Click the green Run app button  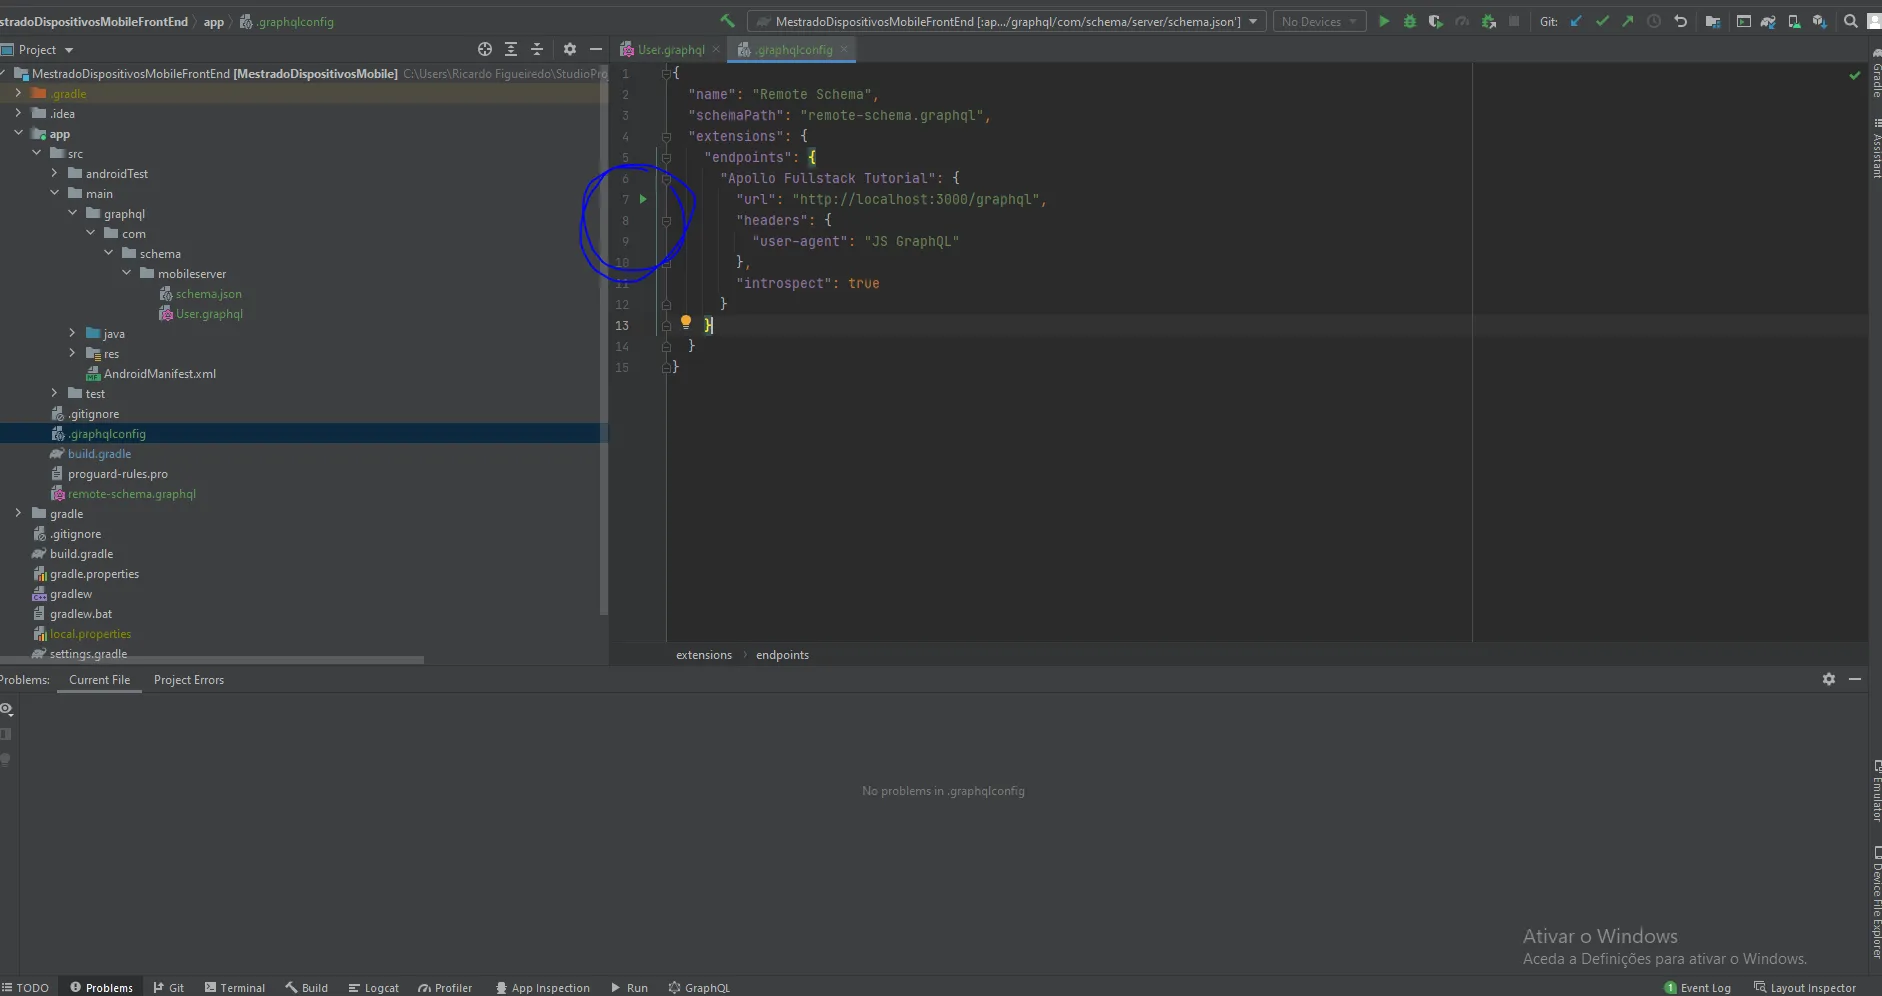1384,21
